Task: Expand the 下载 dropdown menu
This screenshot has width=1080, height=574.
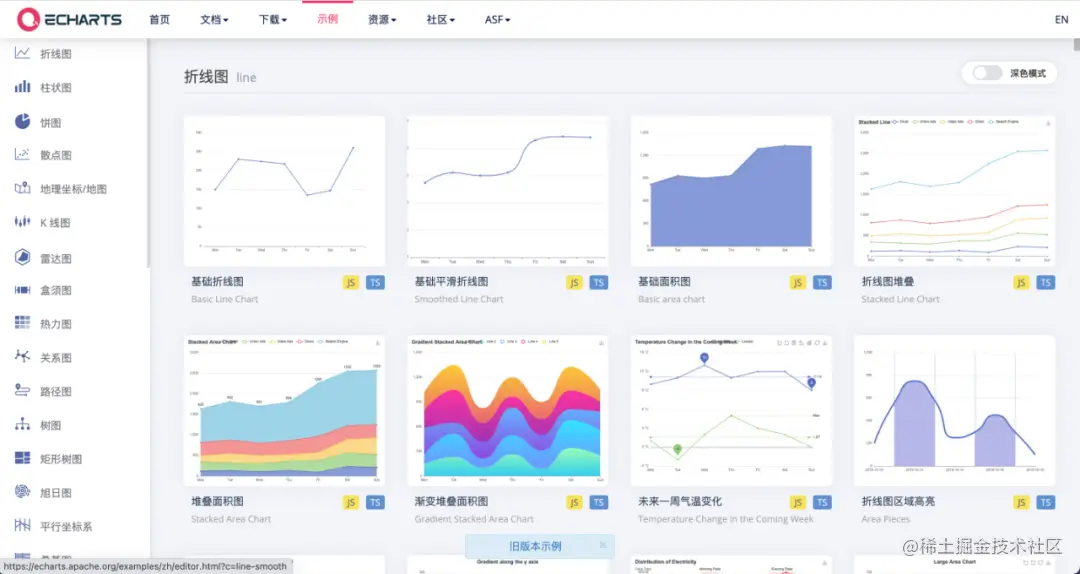Action: pyautogui.click(x=273, y=20)
